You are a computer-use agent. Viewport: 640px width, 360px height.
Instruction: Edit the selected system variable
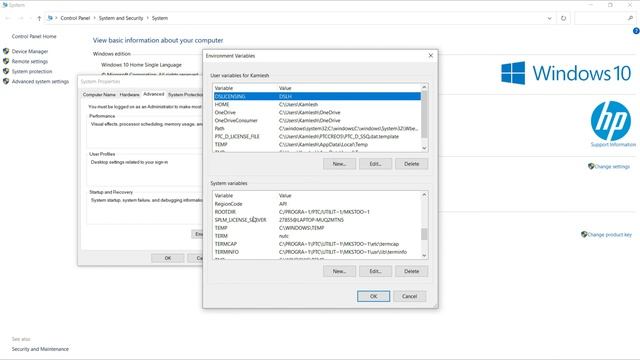376,271
